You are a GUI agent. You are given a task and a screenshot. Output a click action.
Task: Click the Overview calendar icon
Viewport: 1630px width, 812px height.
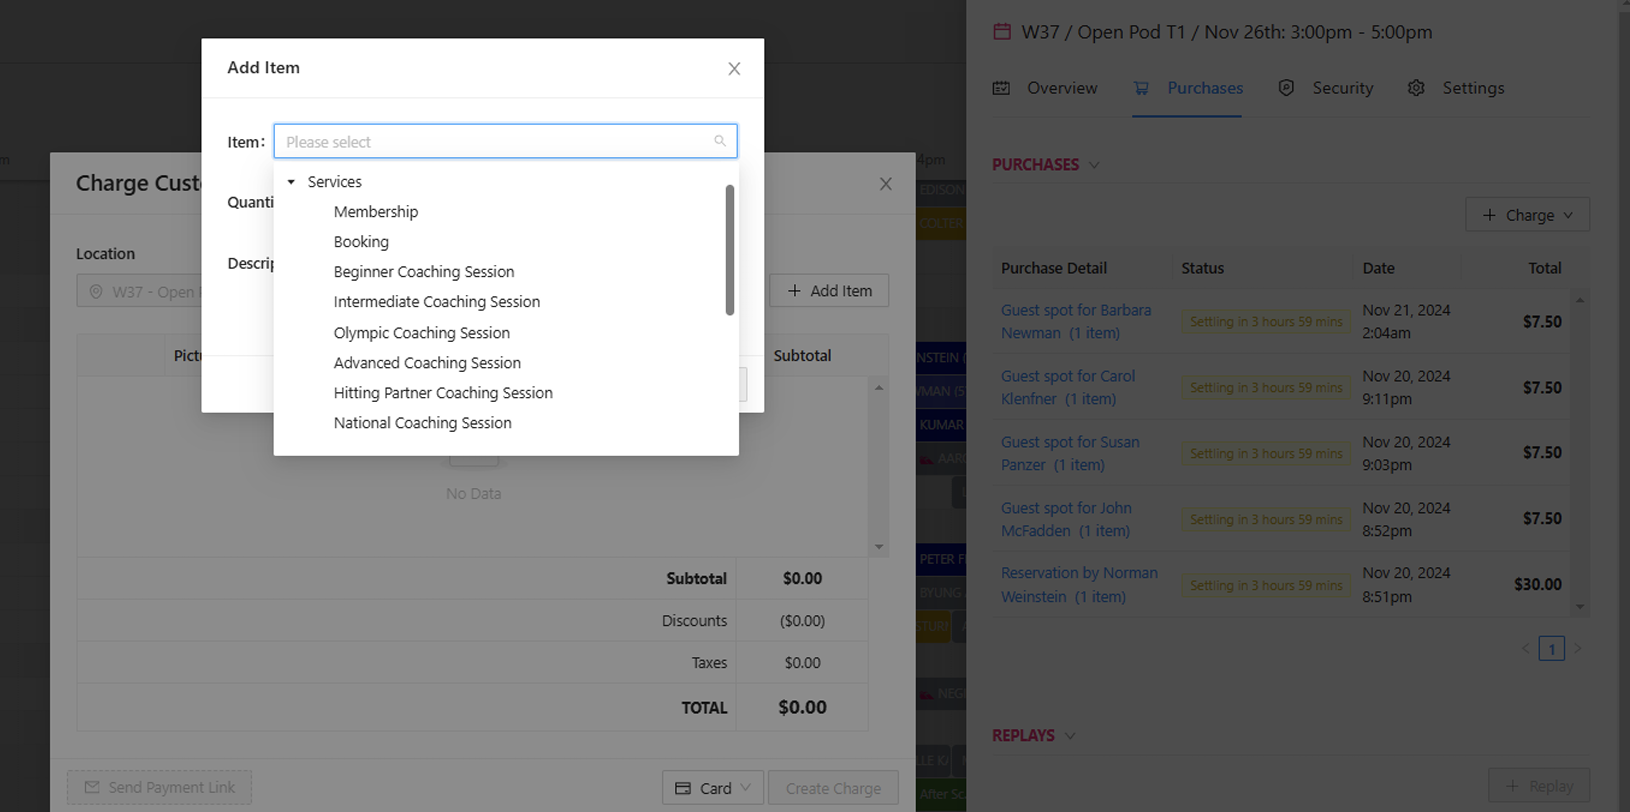coord(1001,88)
